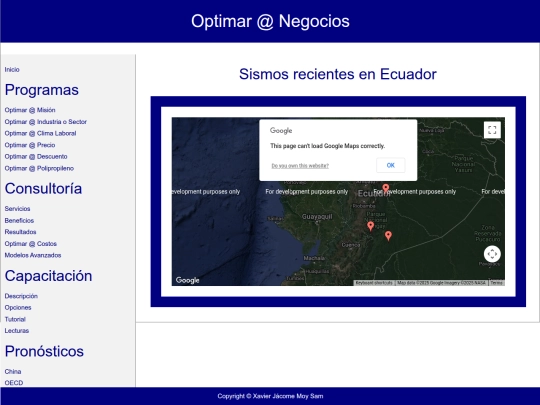Image resolution: width=540 pixels, height=405 pixels.
Task: Open 'Do you own this website?' link
Action: (300, 166)
